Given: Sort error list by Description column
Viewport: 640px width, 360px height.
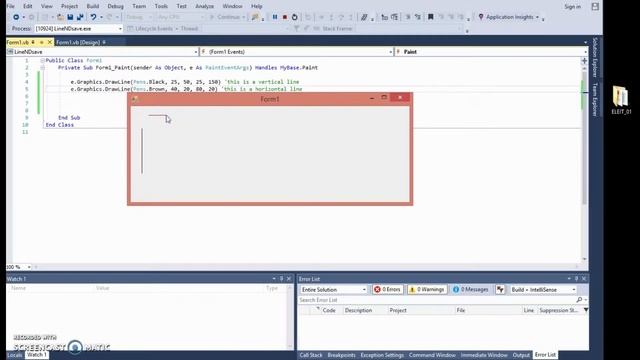Looking at the screenshot, I should 358,310.
